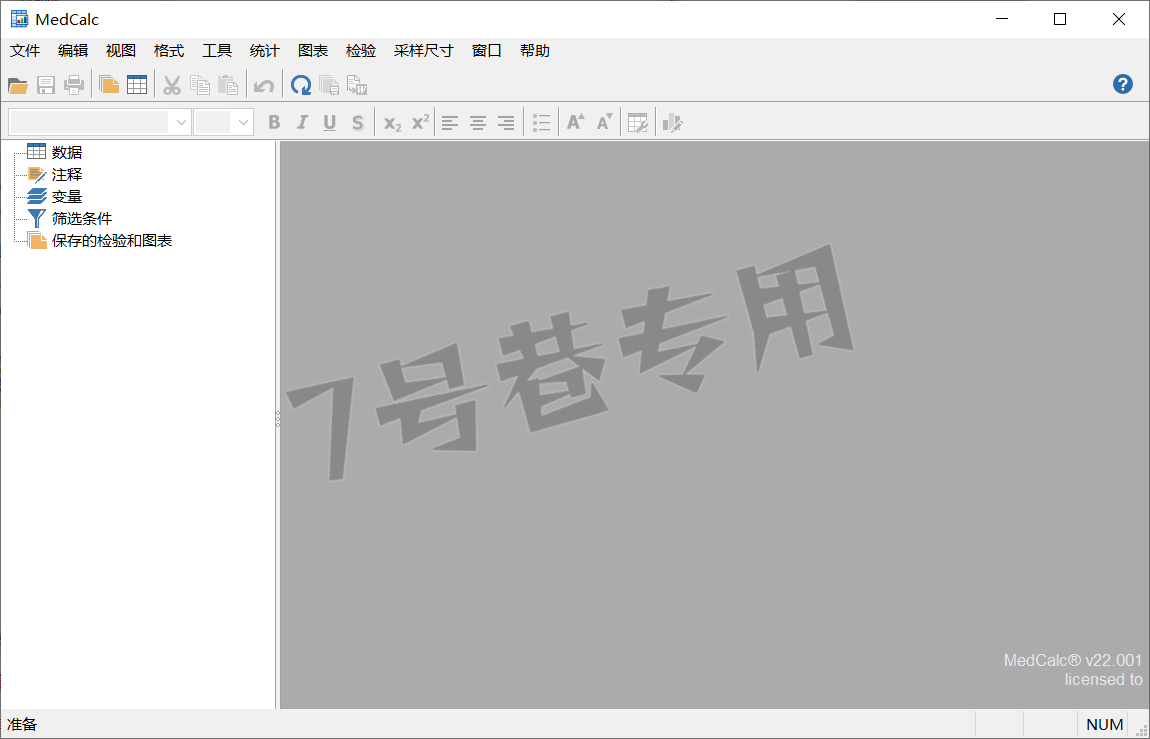This screenshot has width=1150, height=739.
Task: Open the 编辑 menu
Action: tap(73, 51)
